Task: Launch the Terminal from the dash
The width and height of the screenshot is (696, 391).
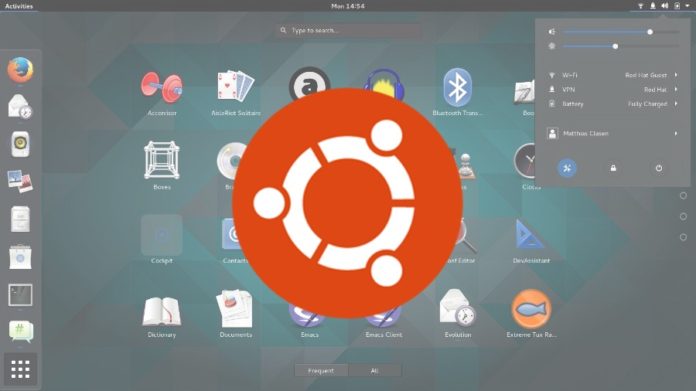Action: pos(20,295)
